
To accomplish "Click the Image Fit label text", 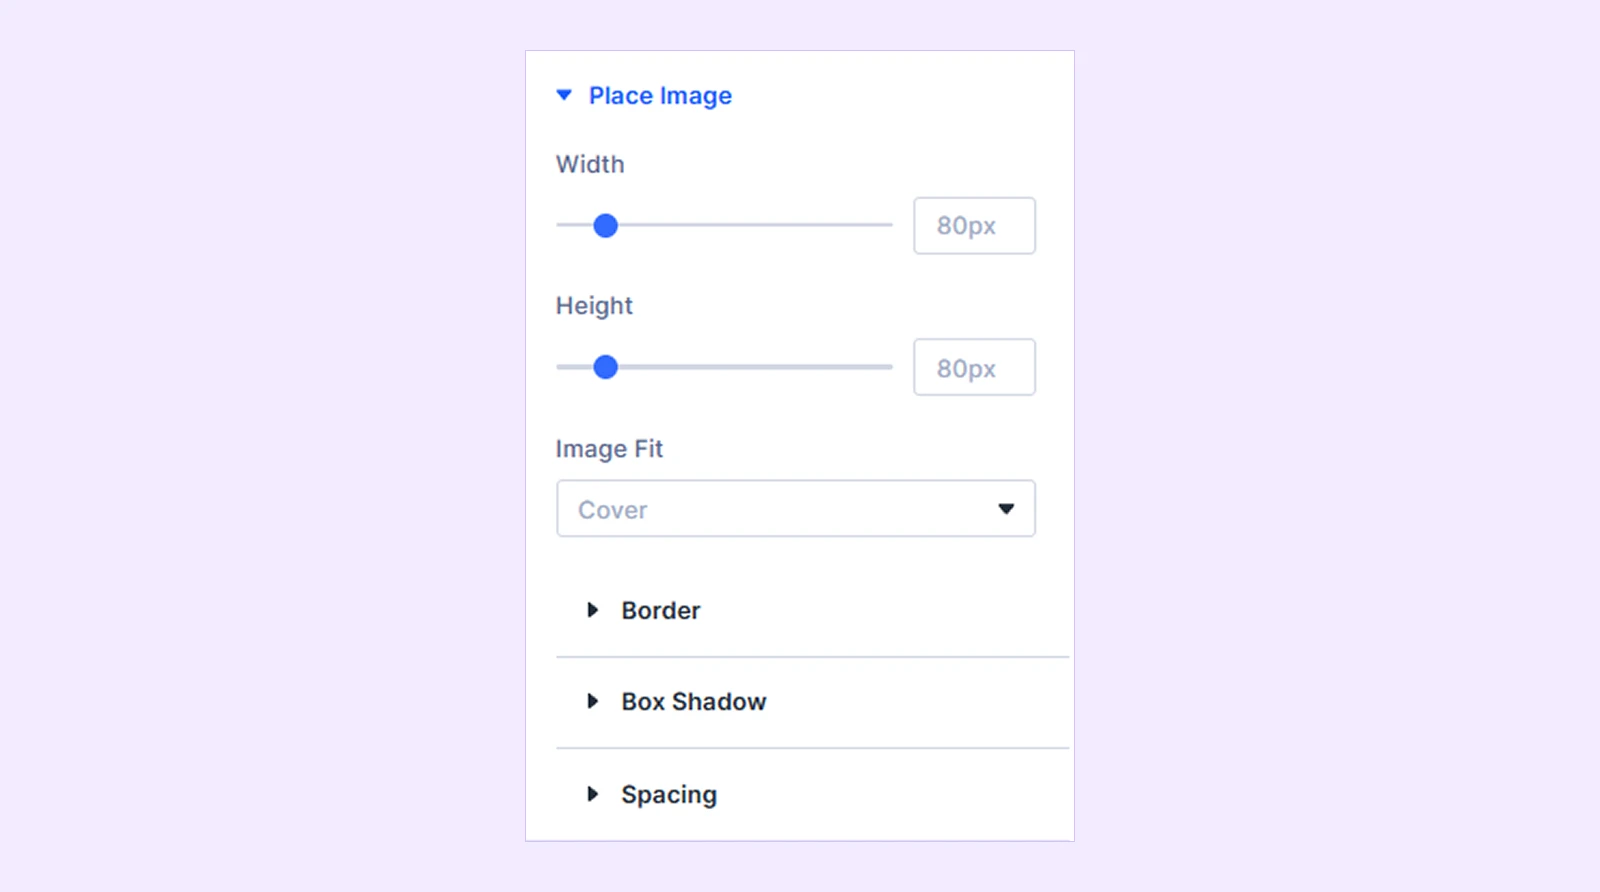I will (609, 449).
